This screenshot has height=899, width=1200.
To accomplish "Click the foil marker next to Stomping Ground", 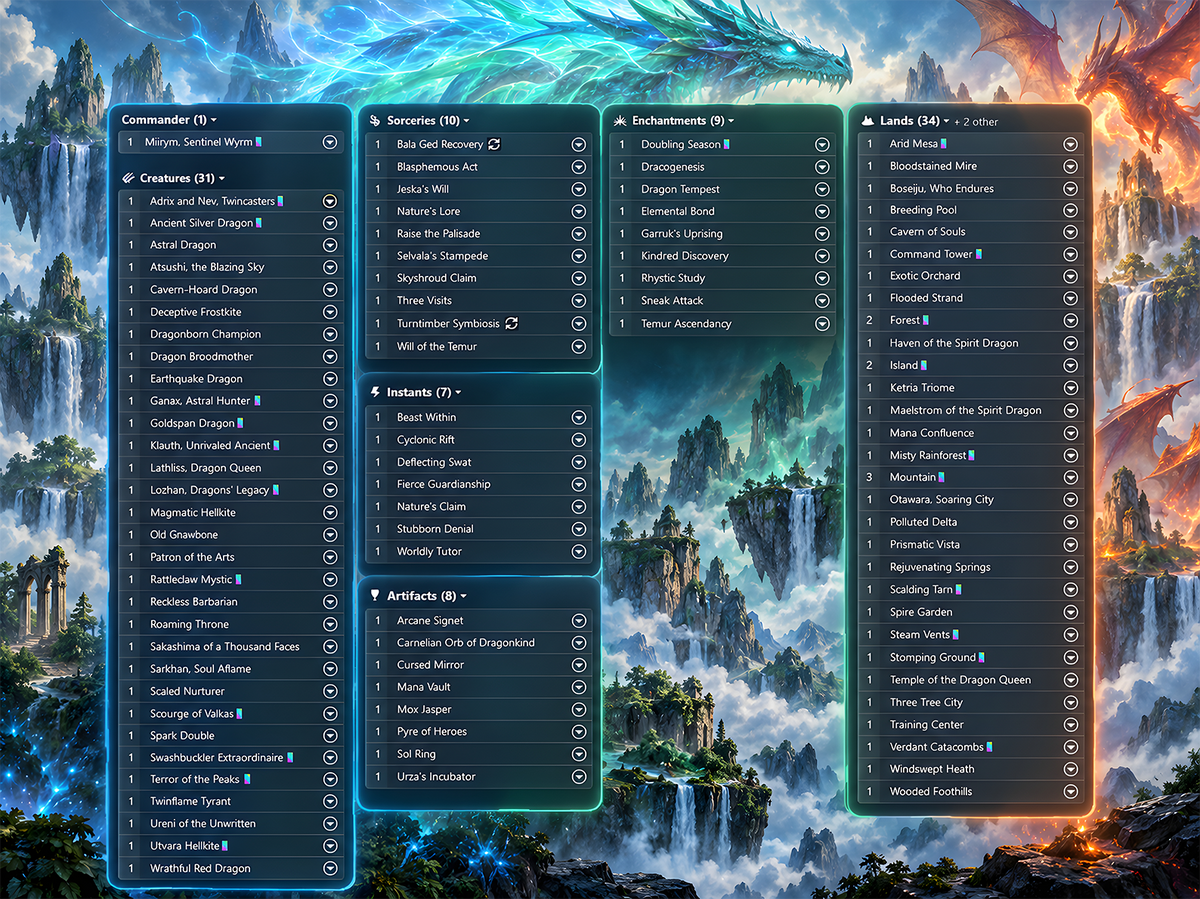I will tap(982, 658).
